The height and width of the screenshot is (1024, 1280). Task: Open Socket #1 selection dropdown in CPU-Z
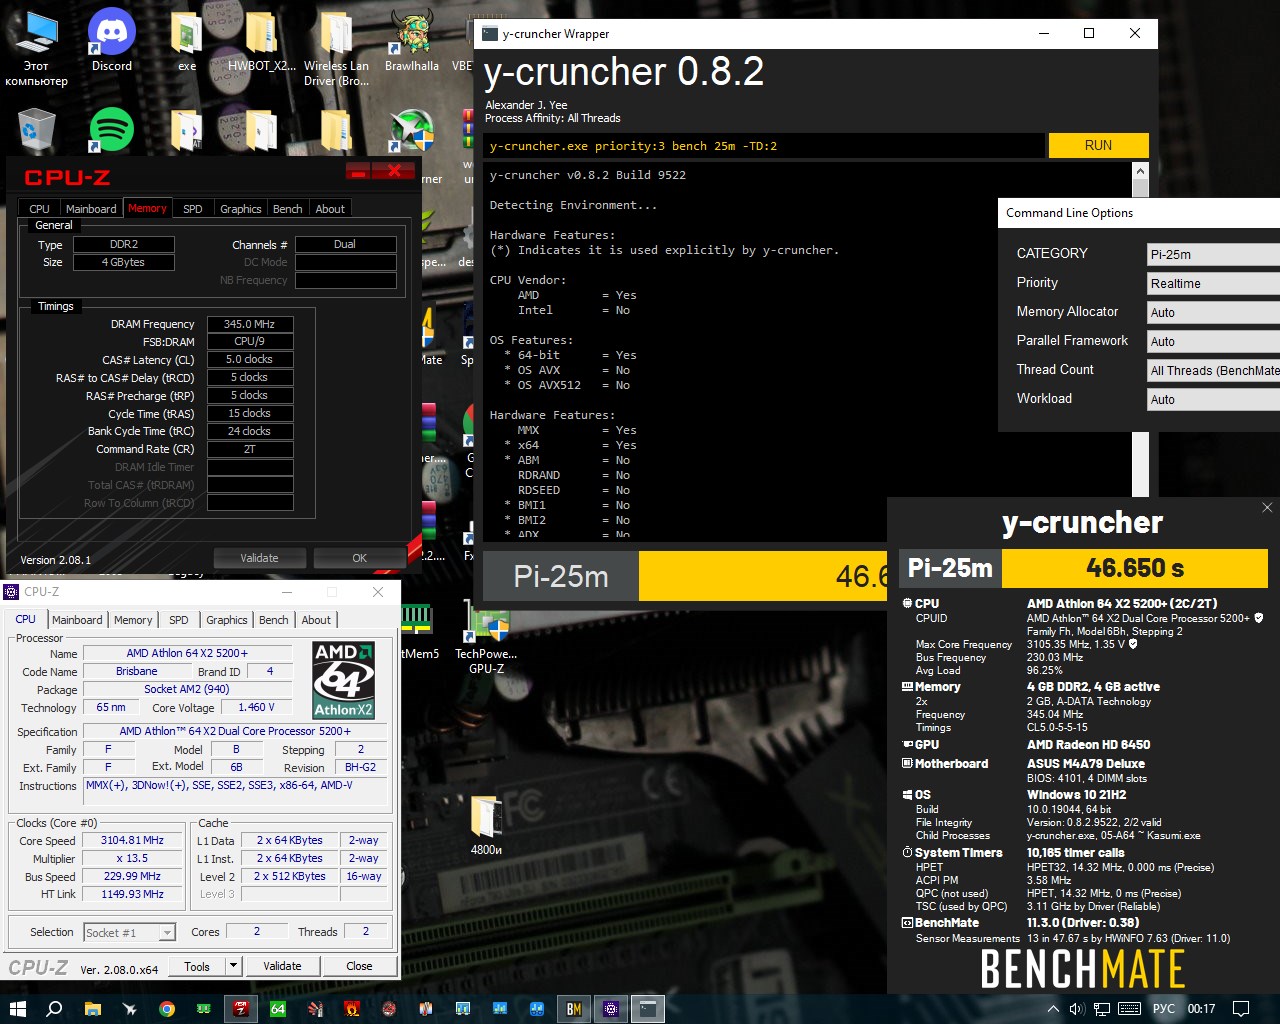130,932
